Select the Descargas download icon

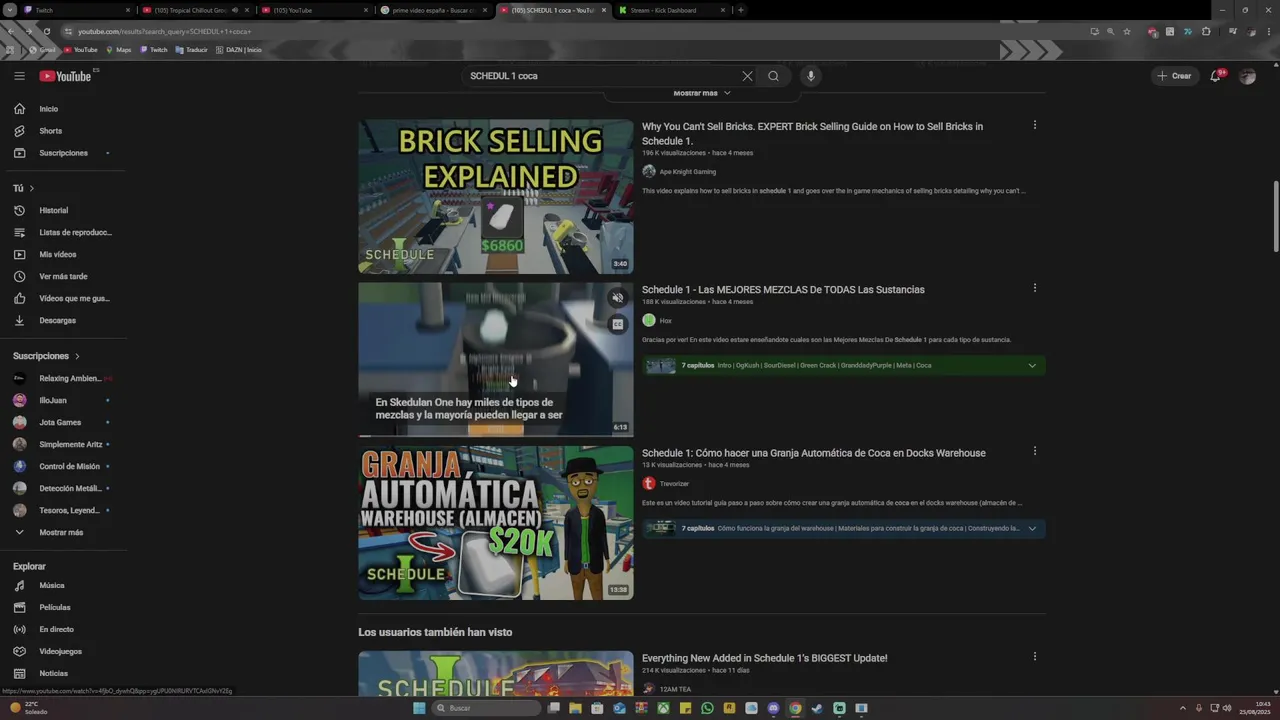tap(19, 321)
